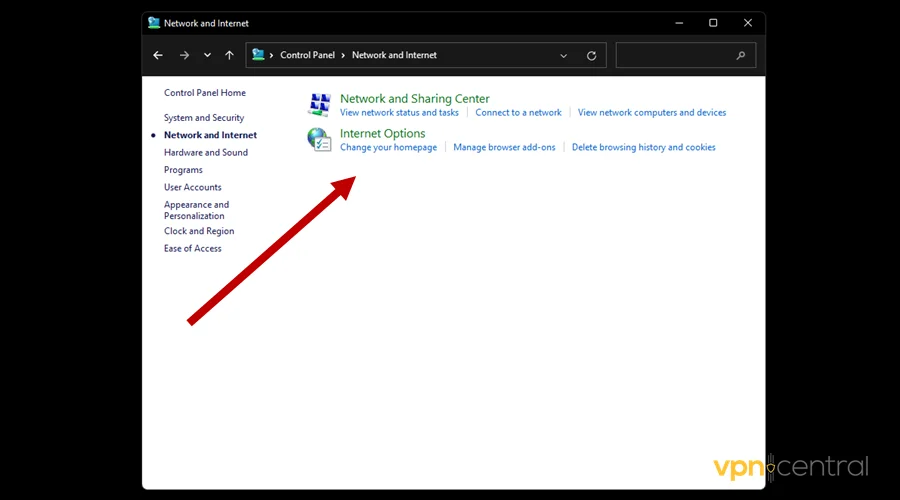Refresh the Network and Internet view
The width and height of the screenshot is (900, 500).
click(x=591, y=56)
